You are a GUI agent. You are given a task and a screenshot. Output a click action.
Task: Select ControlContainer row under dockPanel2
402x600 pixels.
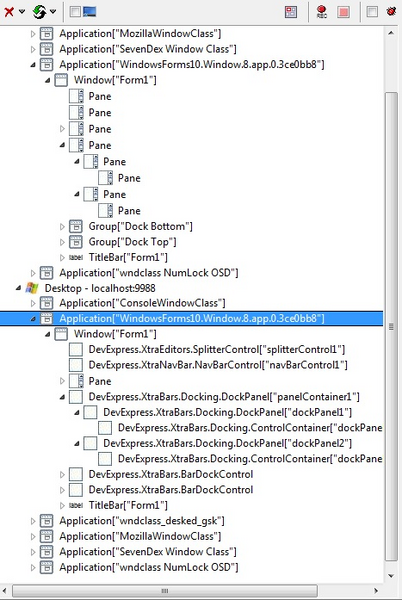click(250, 459)
